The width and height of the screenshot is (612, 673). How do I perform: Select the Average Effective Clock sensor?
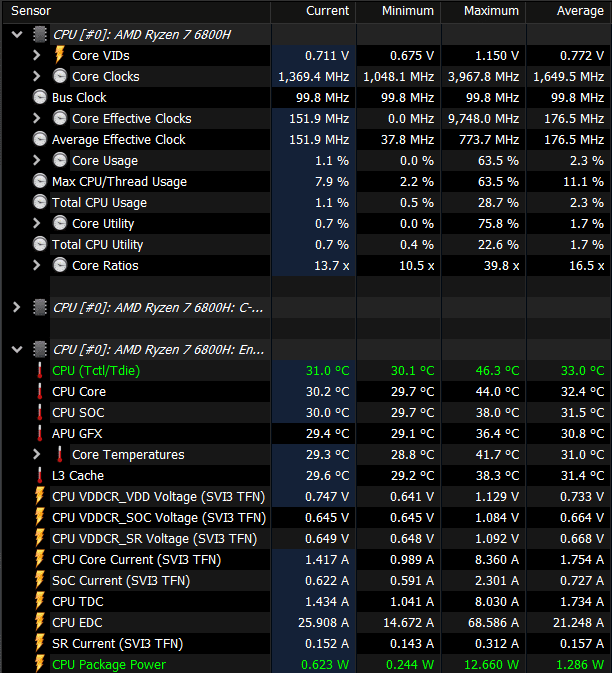tap(118, 140)
